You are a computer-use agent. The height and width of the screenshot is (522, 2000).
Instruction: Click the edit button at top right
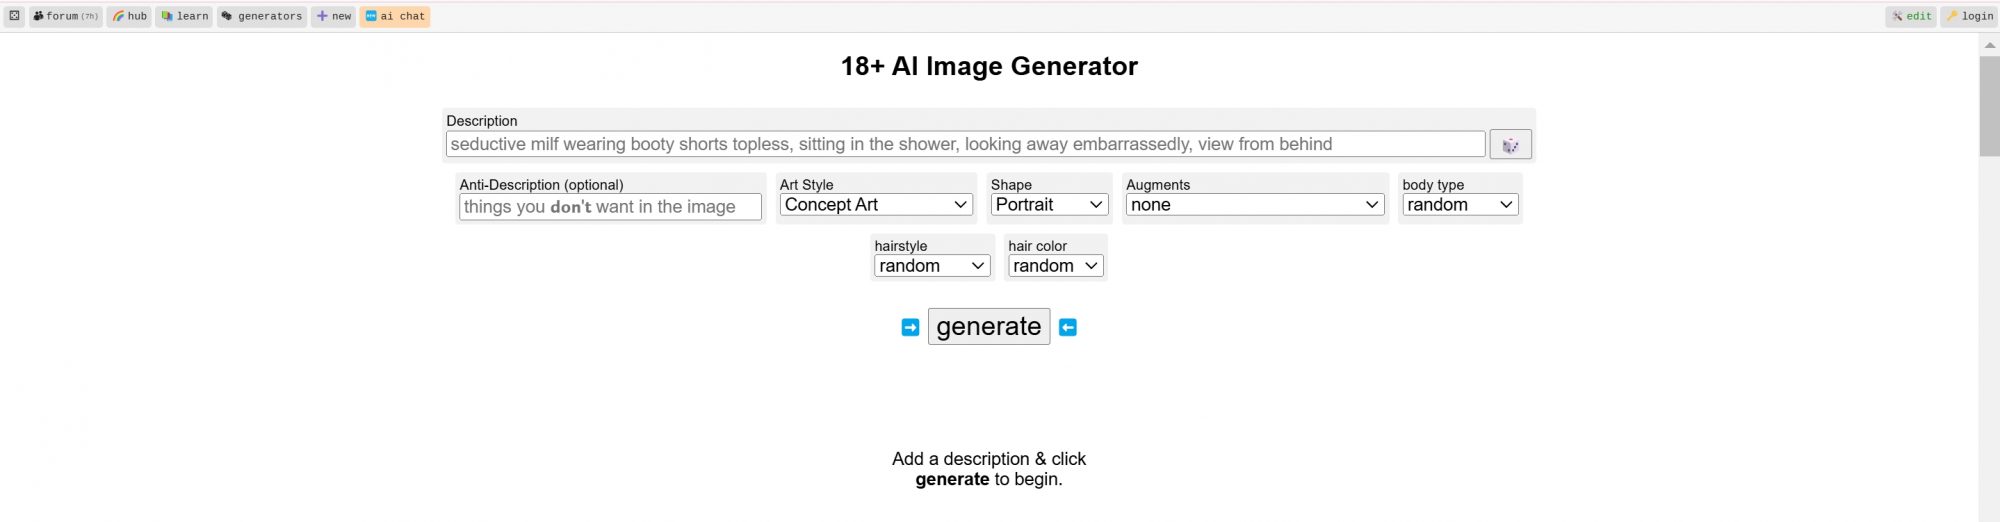coord(1911,16)
